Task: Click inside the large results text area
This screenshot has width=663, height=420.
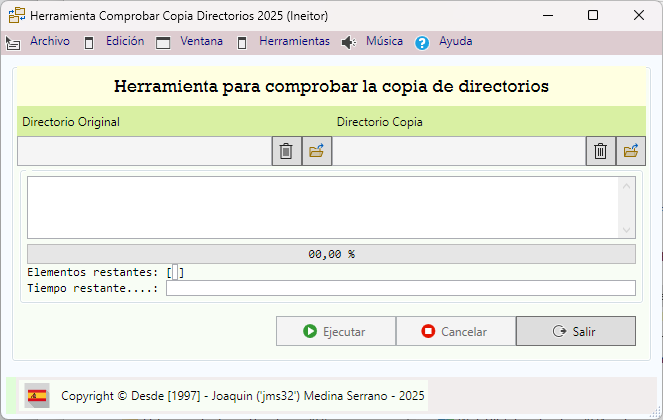Action: click(x=323, y=208)
